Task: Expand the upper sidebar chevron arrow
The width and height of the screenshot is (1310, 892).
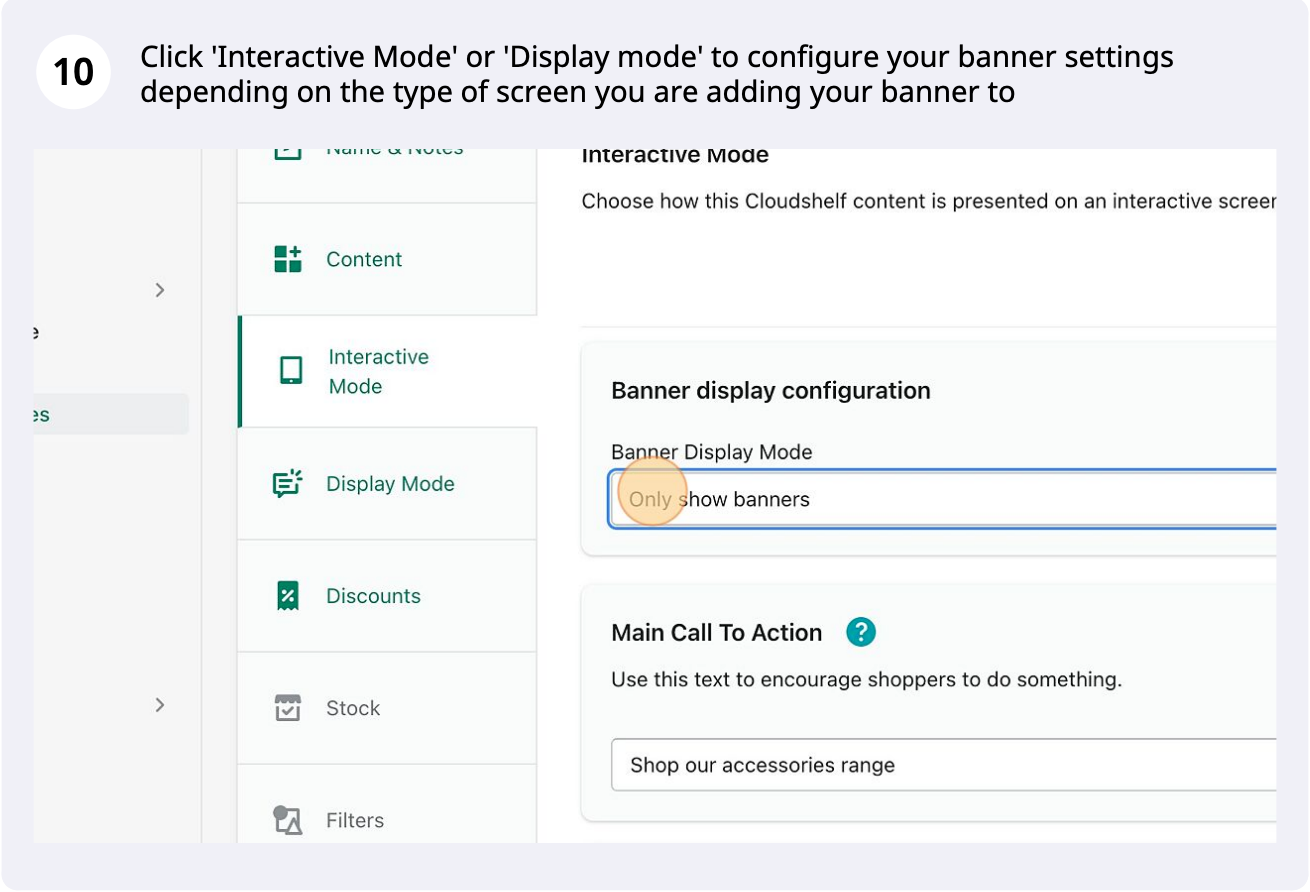Action: pyautogui.click(x=160, y=290)
